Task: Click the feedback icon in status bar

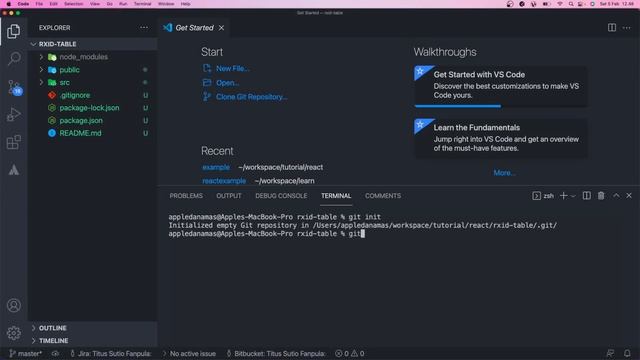Action: click(x=610, y=353)
